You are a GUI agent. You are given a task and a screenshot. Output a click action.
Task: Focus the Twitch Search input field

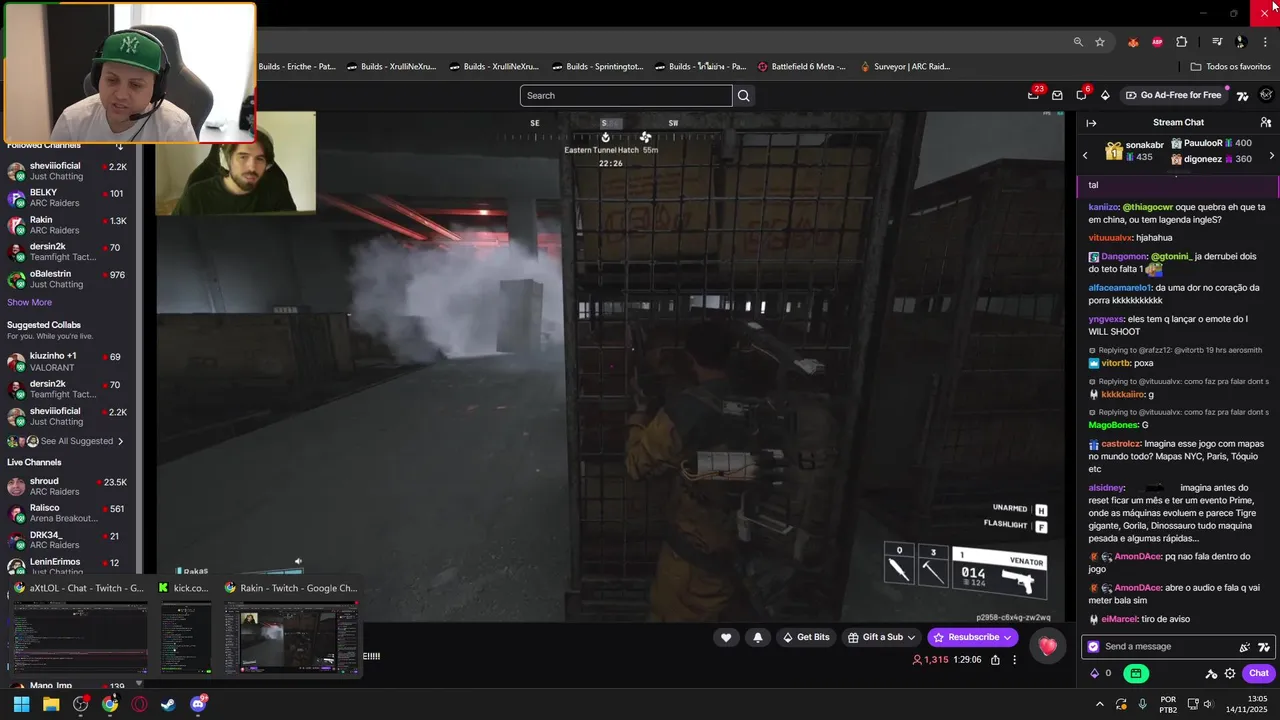pos(626,96)
